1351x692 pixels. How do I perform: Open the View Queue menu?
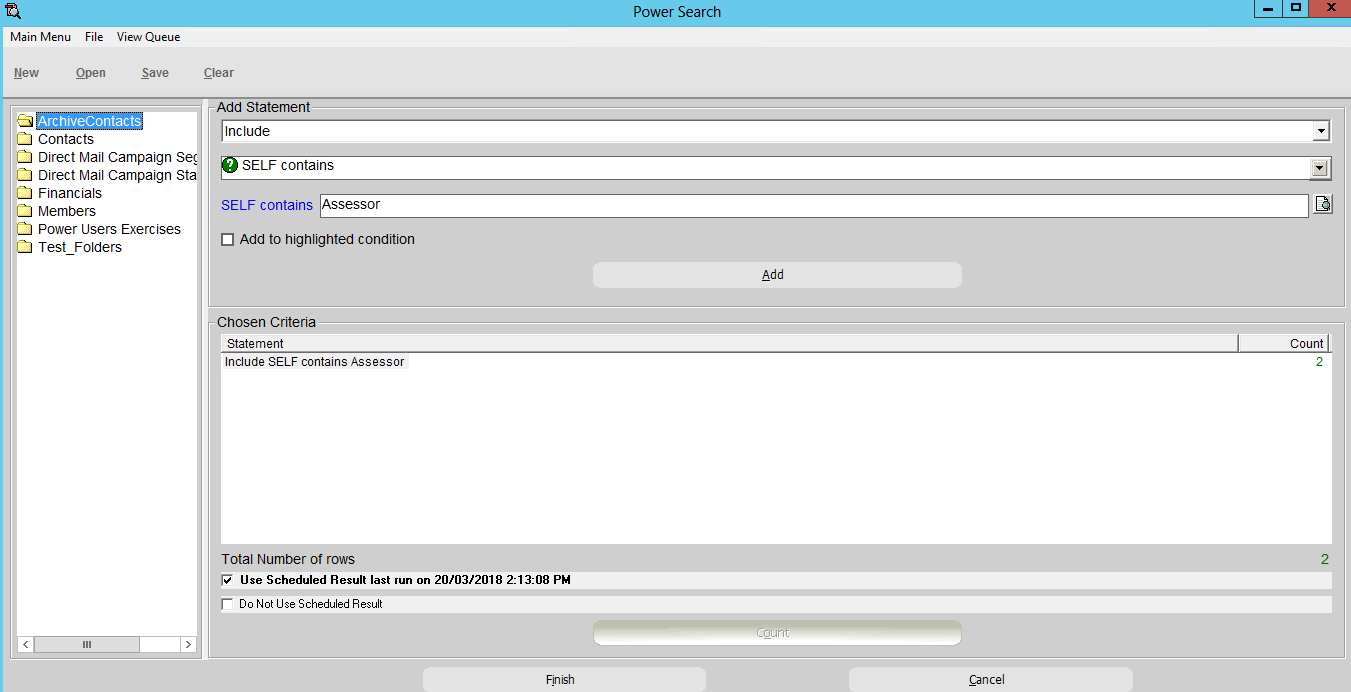point(148,37)
